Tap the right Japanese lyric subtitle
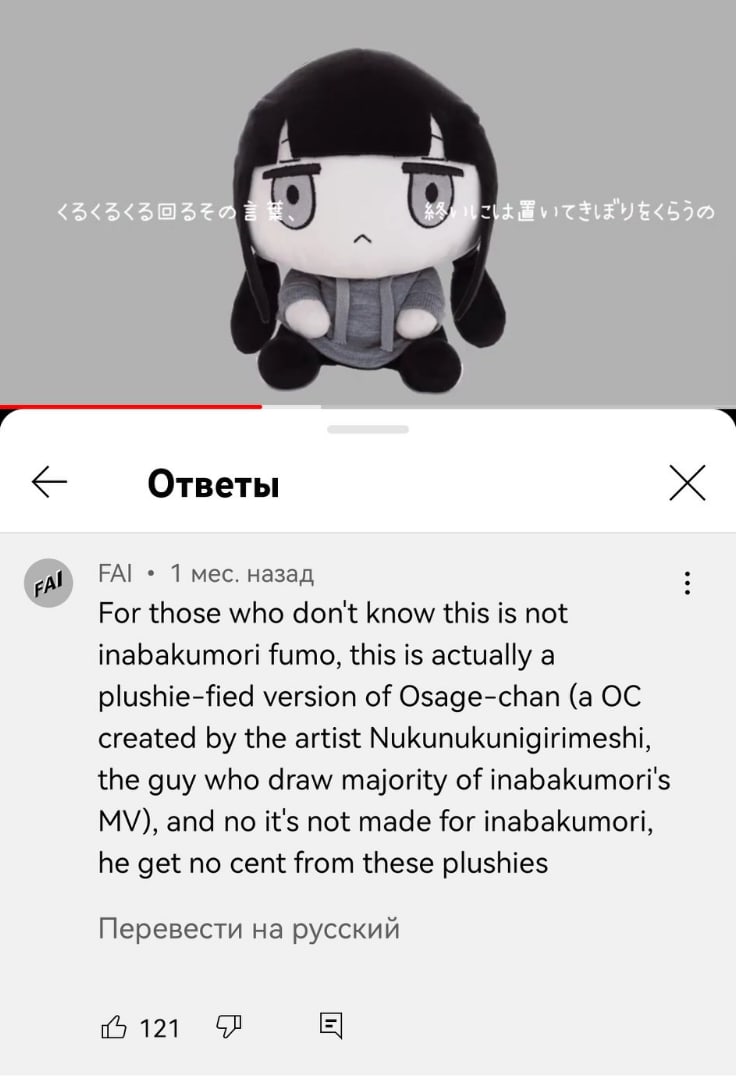Screen dimensions: 736x1080 pos(568,212)
